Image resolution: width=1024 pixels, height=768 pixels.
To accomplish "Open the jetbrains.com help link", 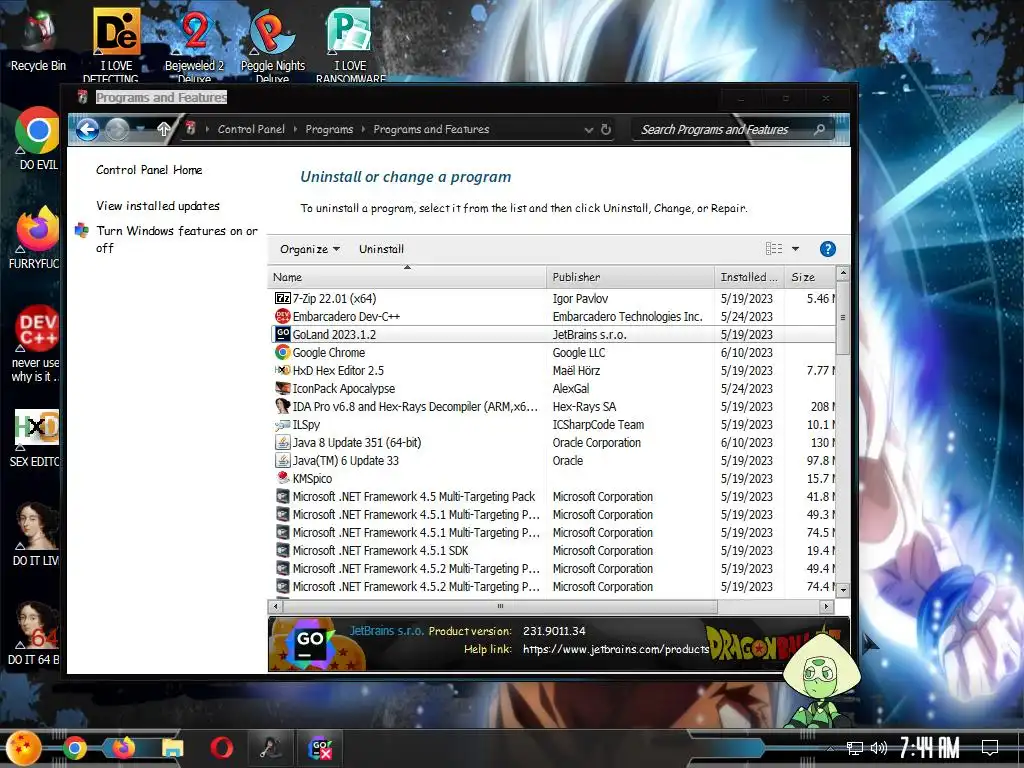I will click(616, 649).
